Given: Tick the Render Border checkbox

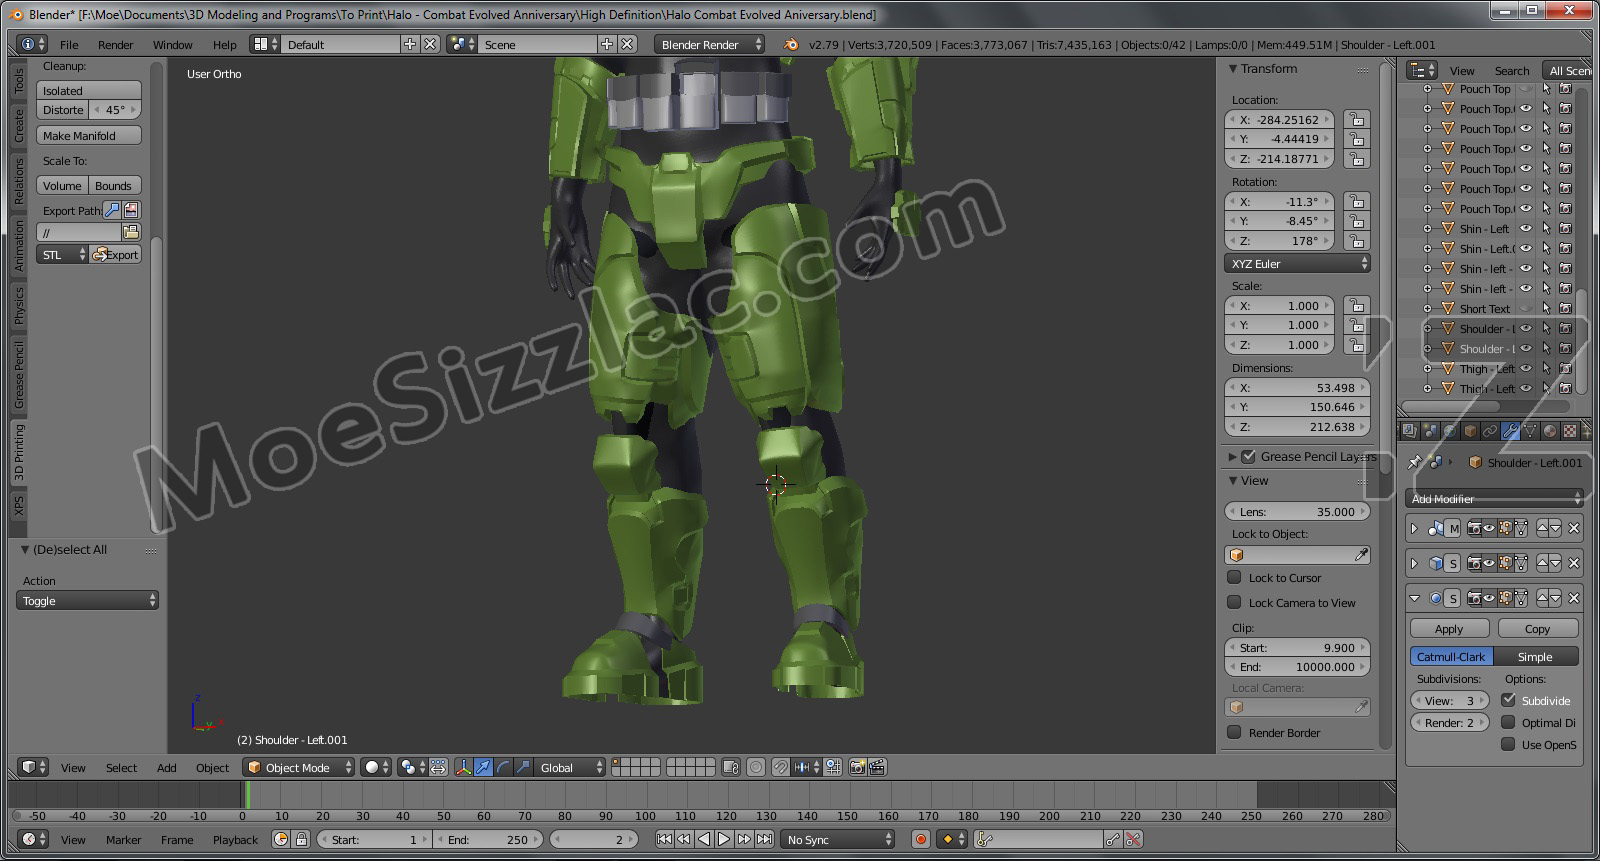Looking at the screenshot, I should pos(1235,733).
